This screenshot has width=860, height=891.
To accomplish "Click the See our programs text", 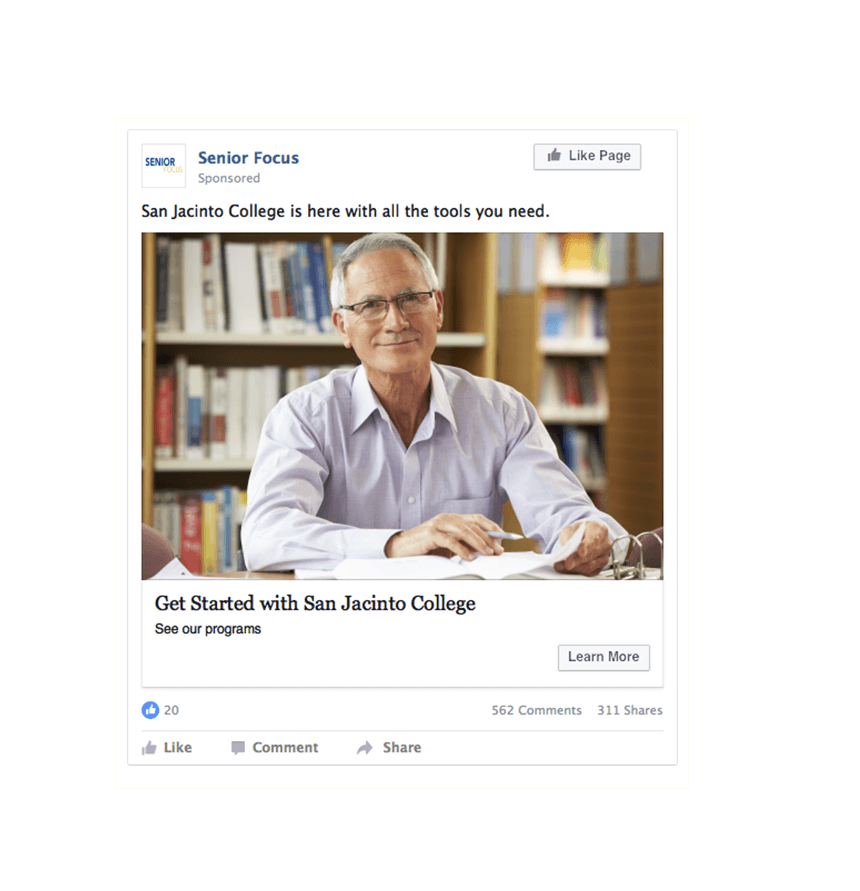I will (208, 629).
